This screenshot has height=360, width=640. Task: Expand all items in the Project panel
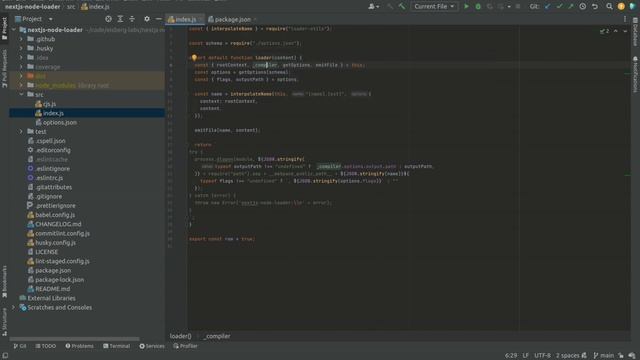(120, 19)
